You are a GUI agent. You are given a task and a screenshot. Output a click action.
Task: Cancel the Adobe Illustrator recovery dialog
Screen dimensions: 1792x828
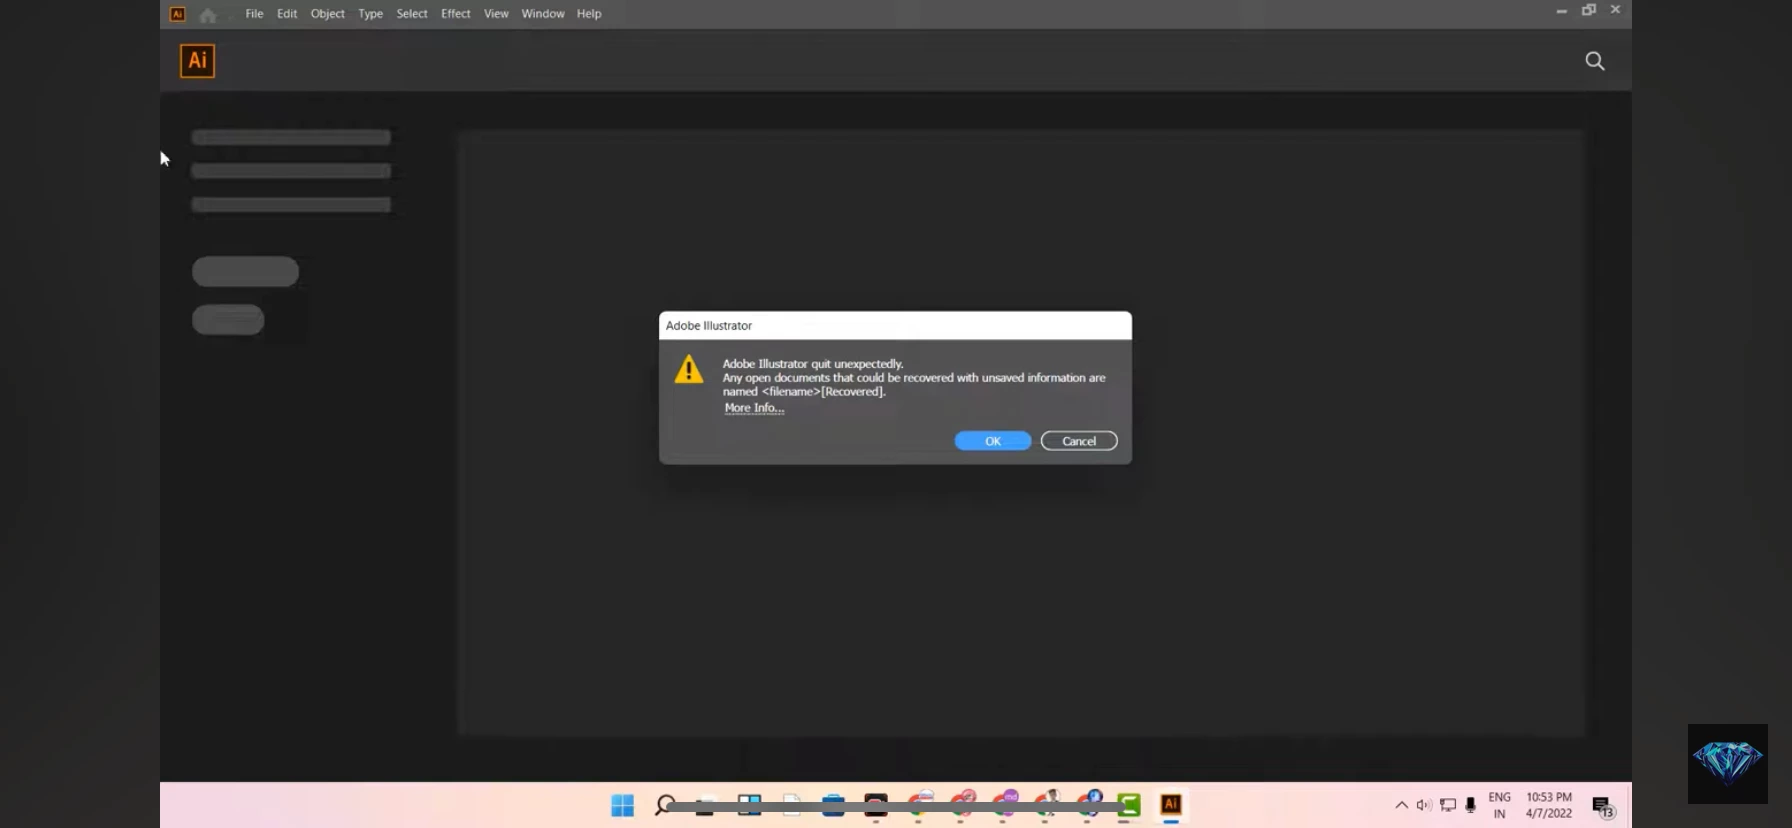tap(1078, 441)
